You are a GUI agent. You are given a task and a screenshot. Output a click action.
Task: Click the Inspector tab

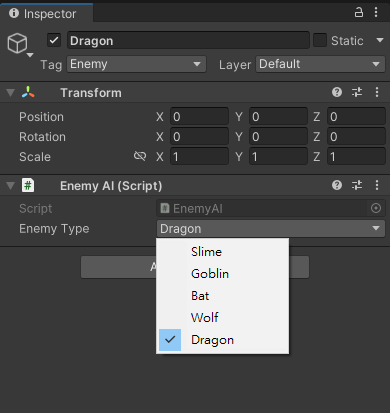[46, 13]
